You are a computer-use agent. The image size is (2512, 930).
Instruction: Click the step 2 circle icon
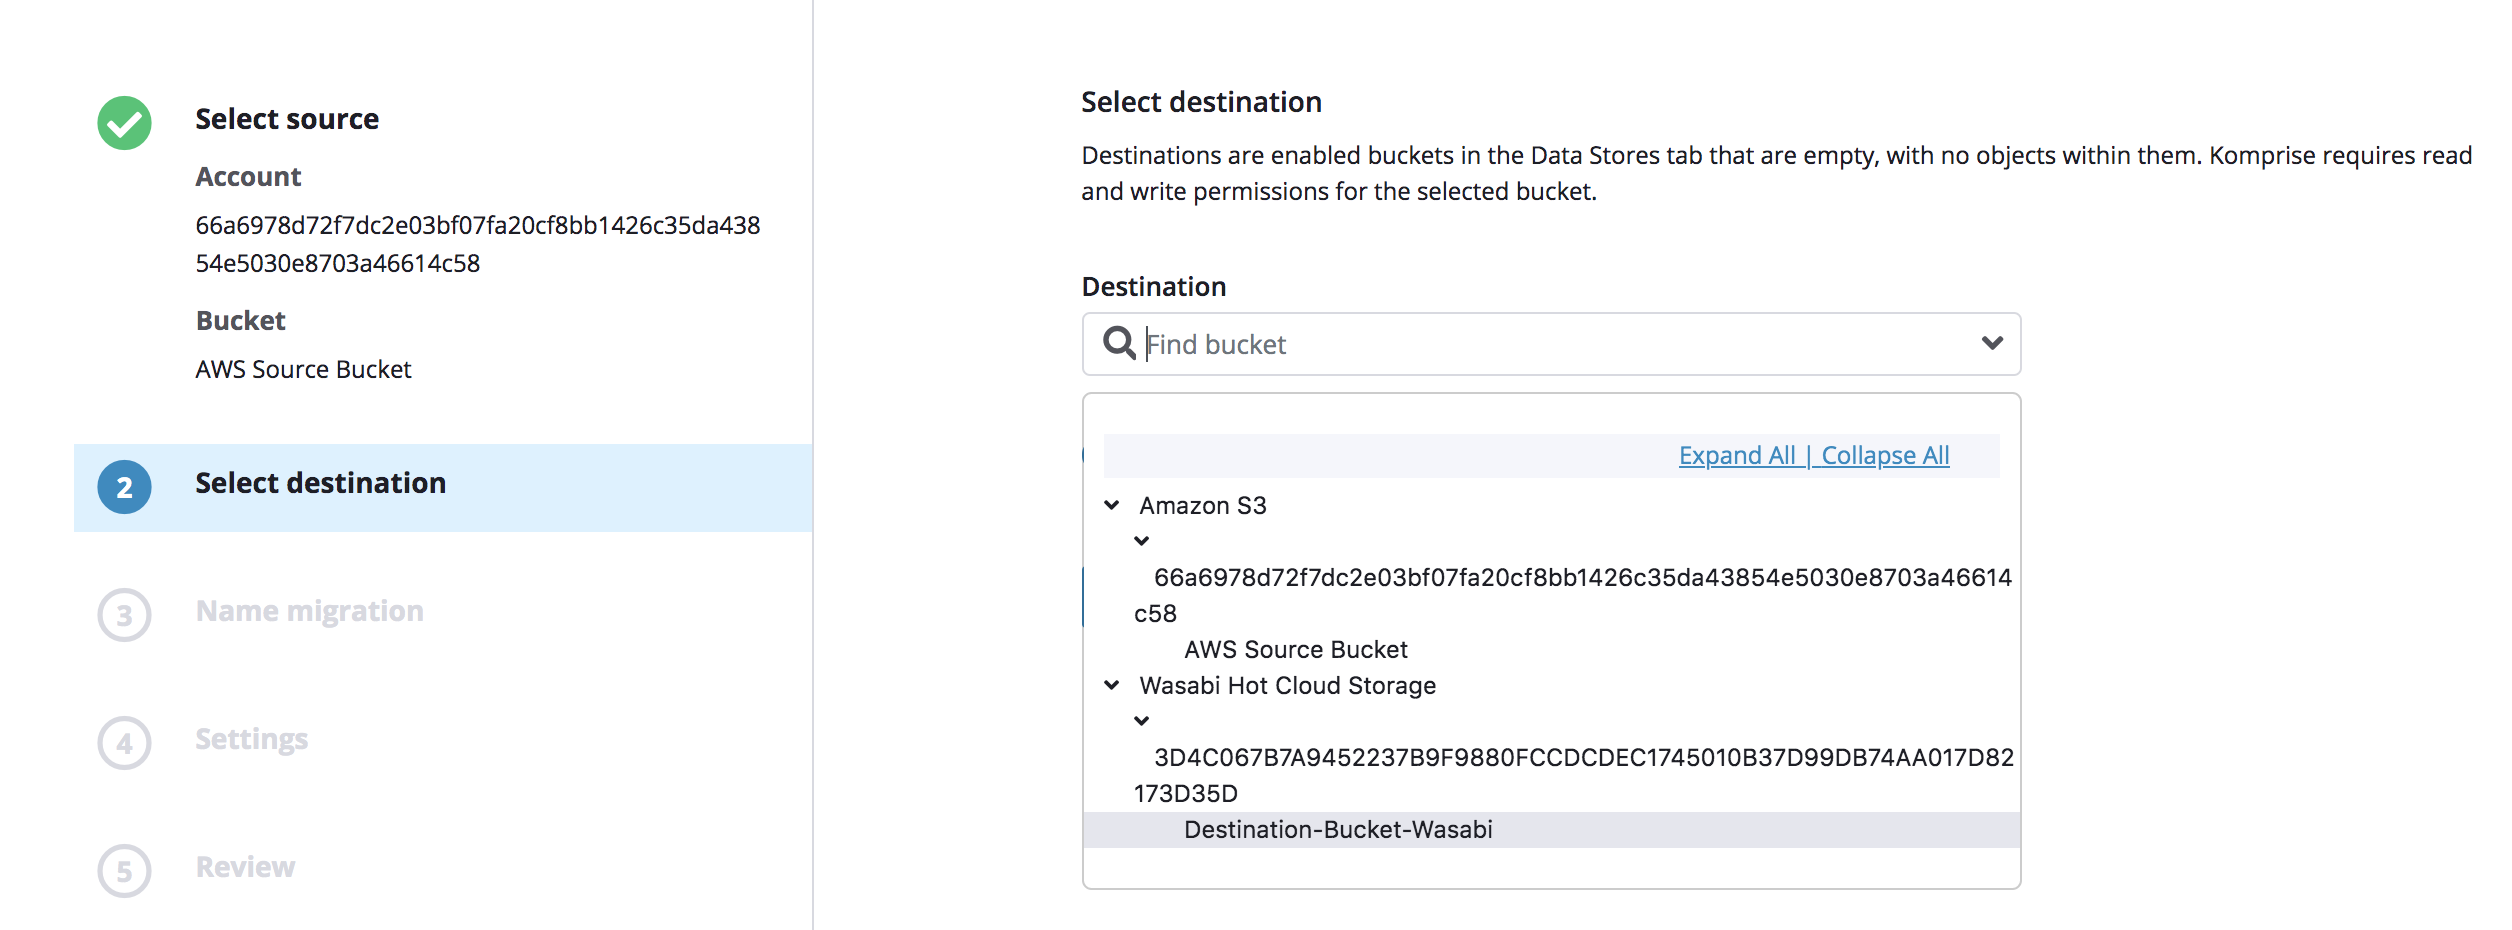point(124,487)
